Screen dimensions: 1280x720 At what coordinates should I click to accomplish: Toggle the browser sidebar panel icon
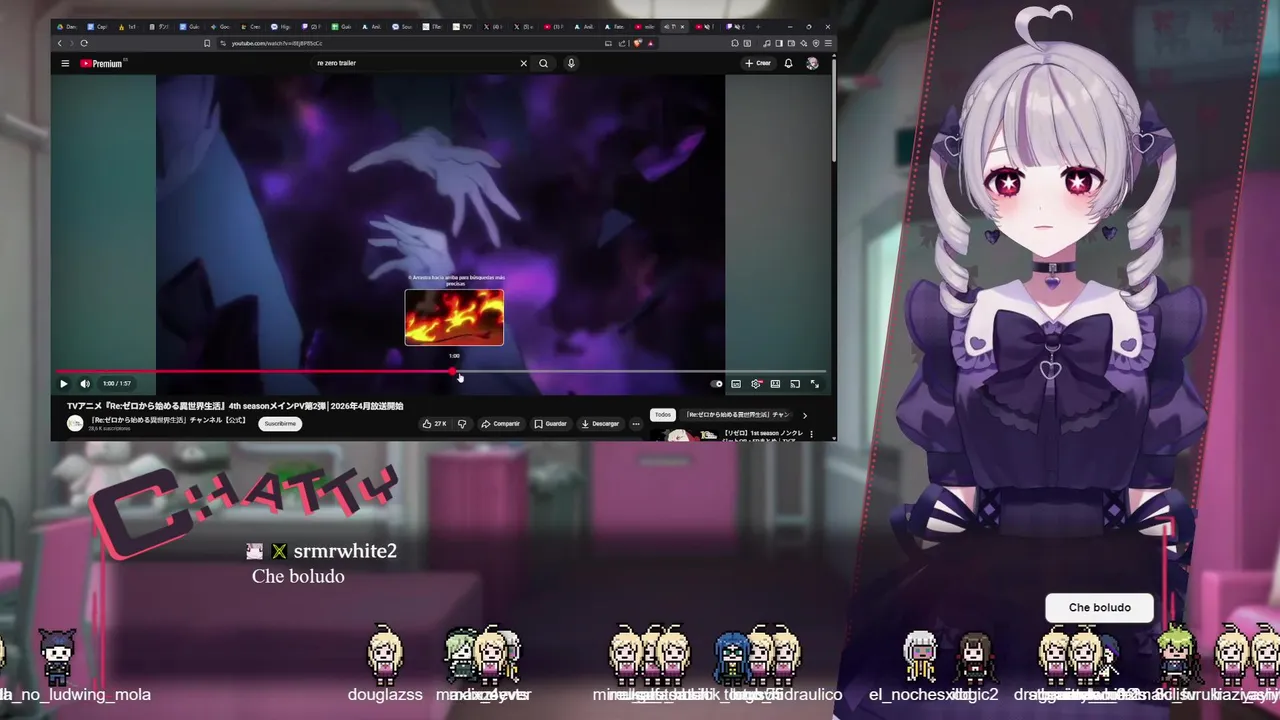tap(779, 43)
